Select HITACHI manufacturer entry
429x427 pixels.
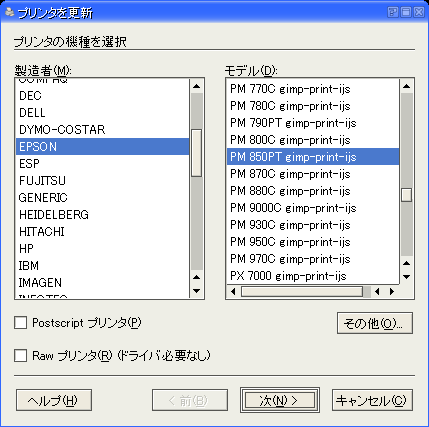[x=102, y=232]
